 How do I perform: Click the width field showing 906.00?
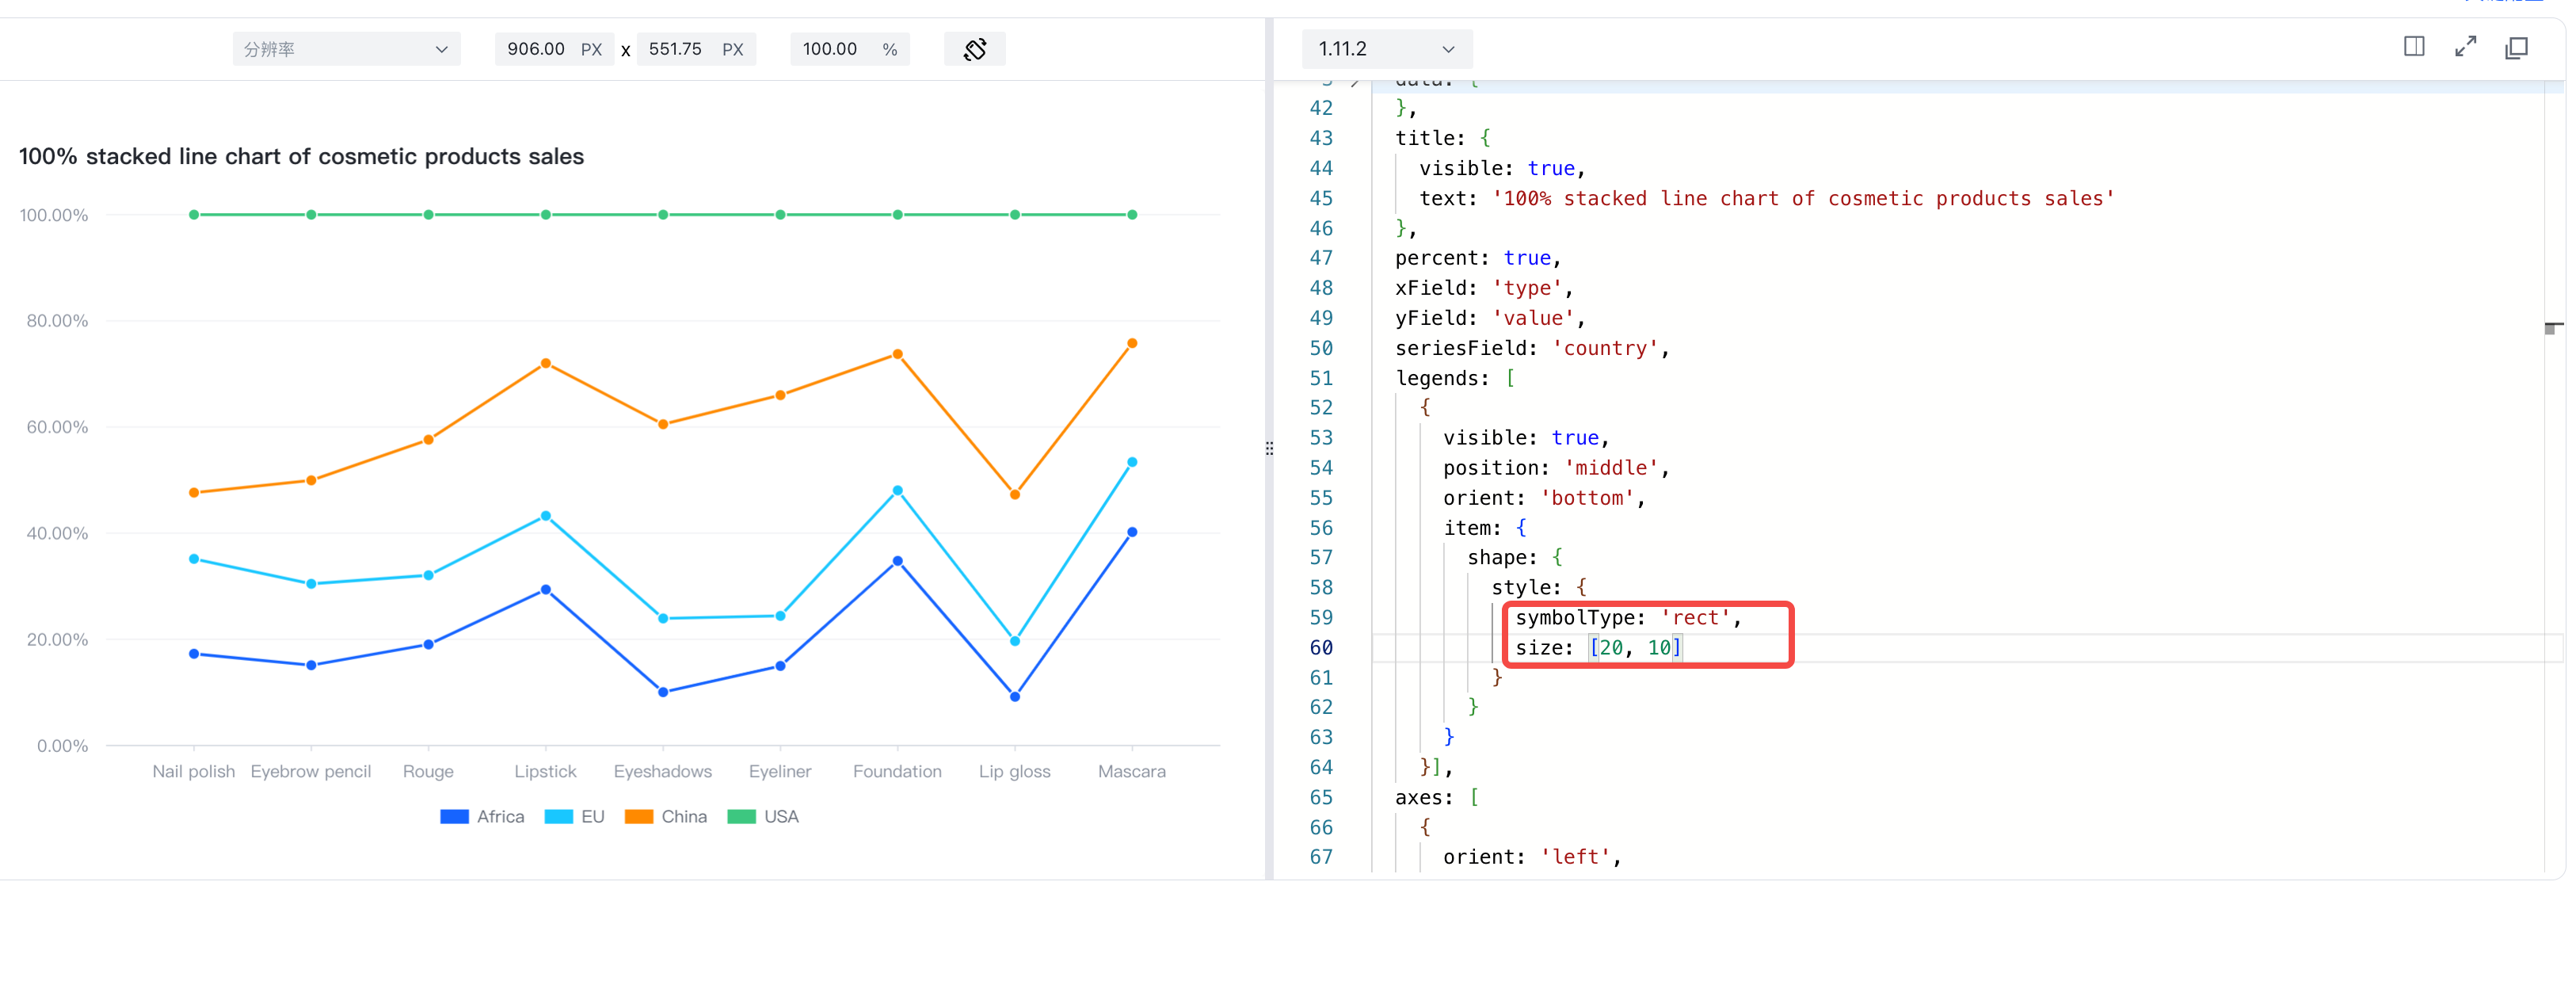coord(554,49)
